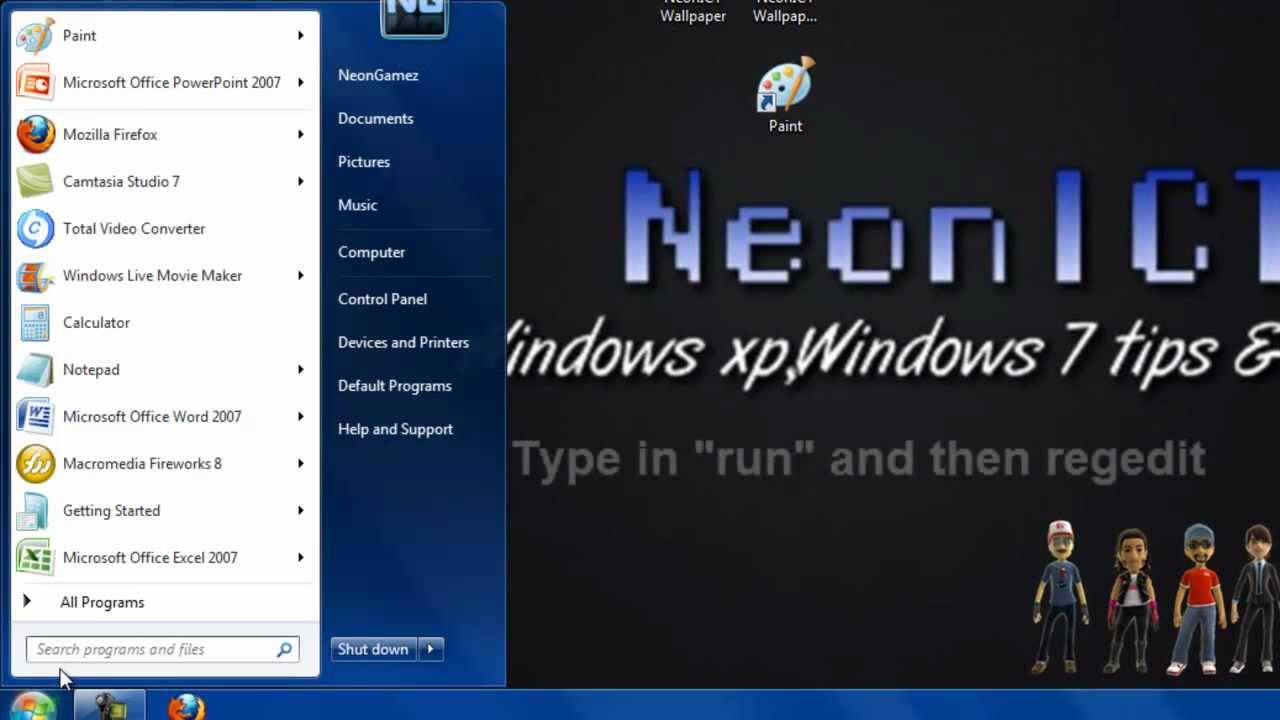This screenshot has height=720, width=1280.
Task: Expand Notepad recent files arrow
Action: pyautogui.click(x=300, y=369)
